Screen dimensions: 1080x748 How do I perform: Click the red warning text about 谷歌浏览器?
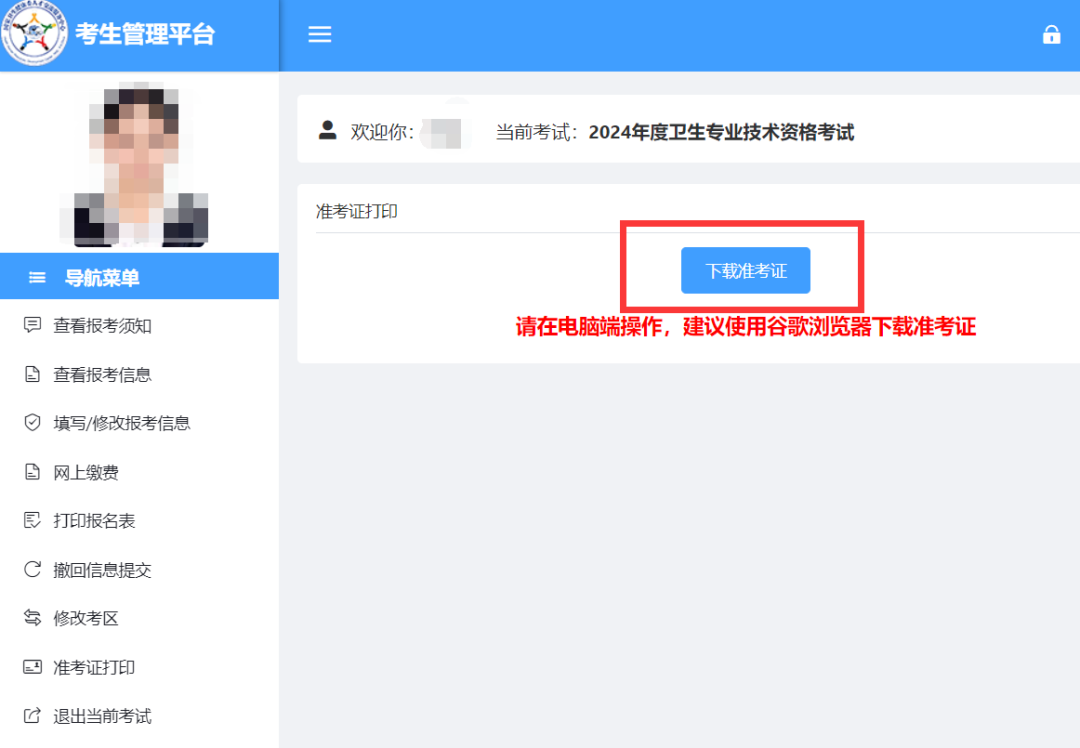pyautogui.click(x=745, y=326)
